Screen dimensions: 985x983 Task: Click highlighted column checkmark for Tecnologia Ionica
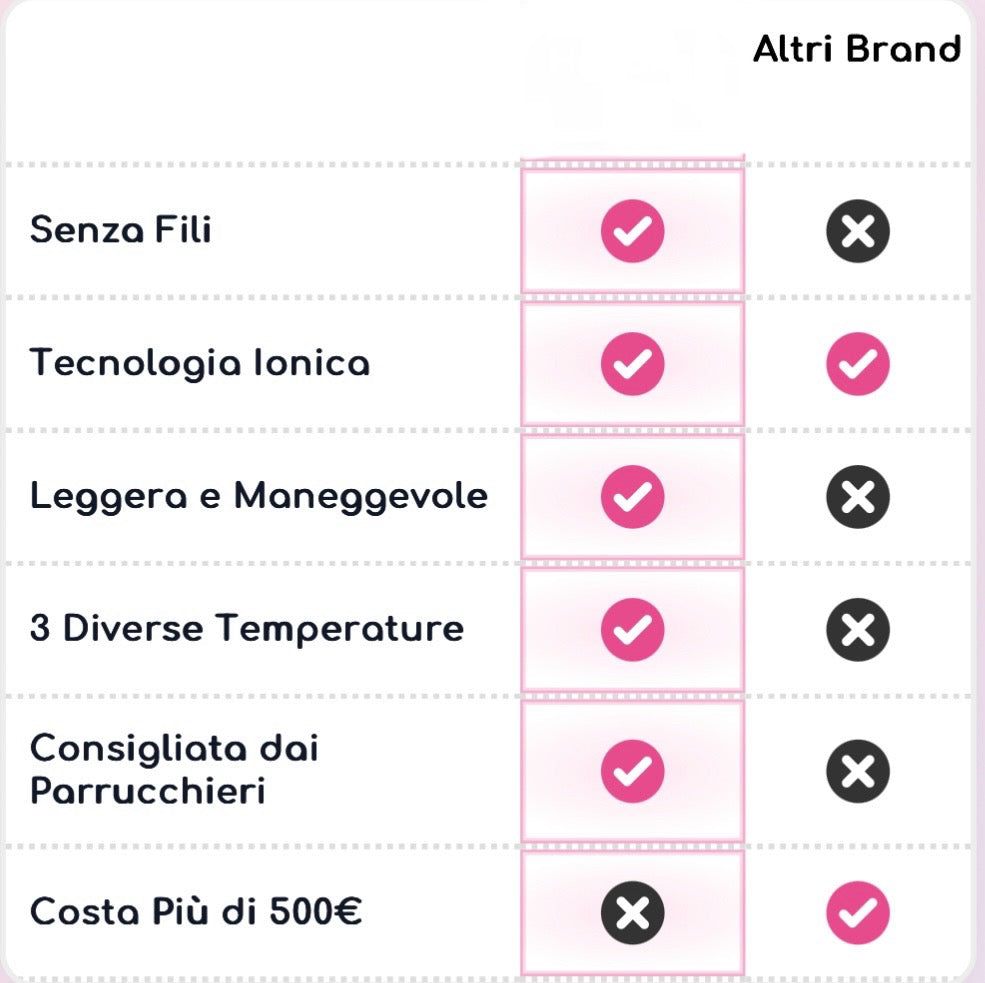632,363
